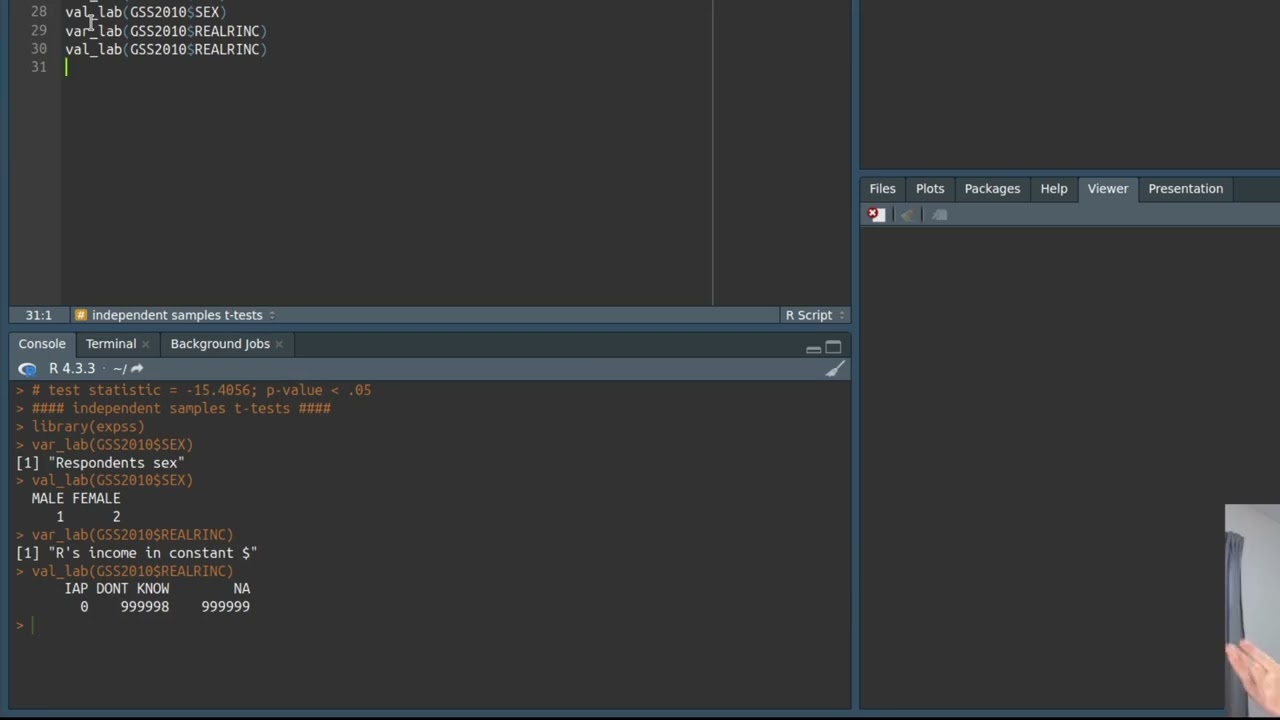The width and height of the screenshot is (1280, 720).
Task: Switch to the Terminal tab
Action: (x=110, y=344)
